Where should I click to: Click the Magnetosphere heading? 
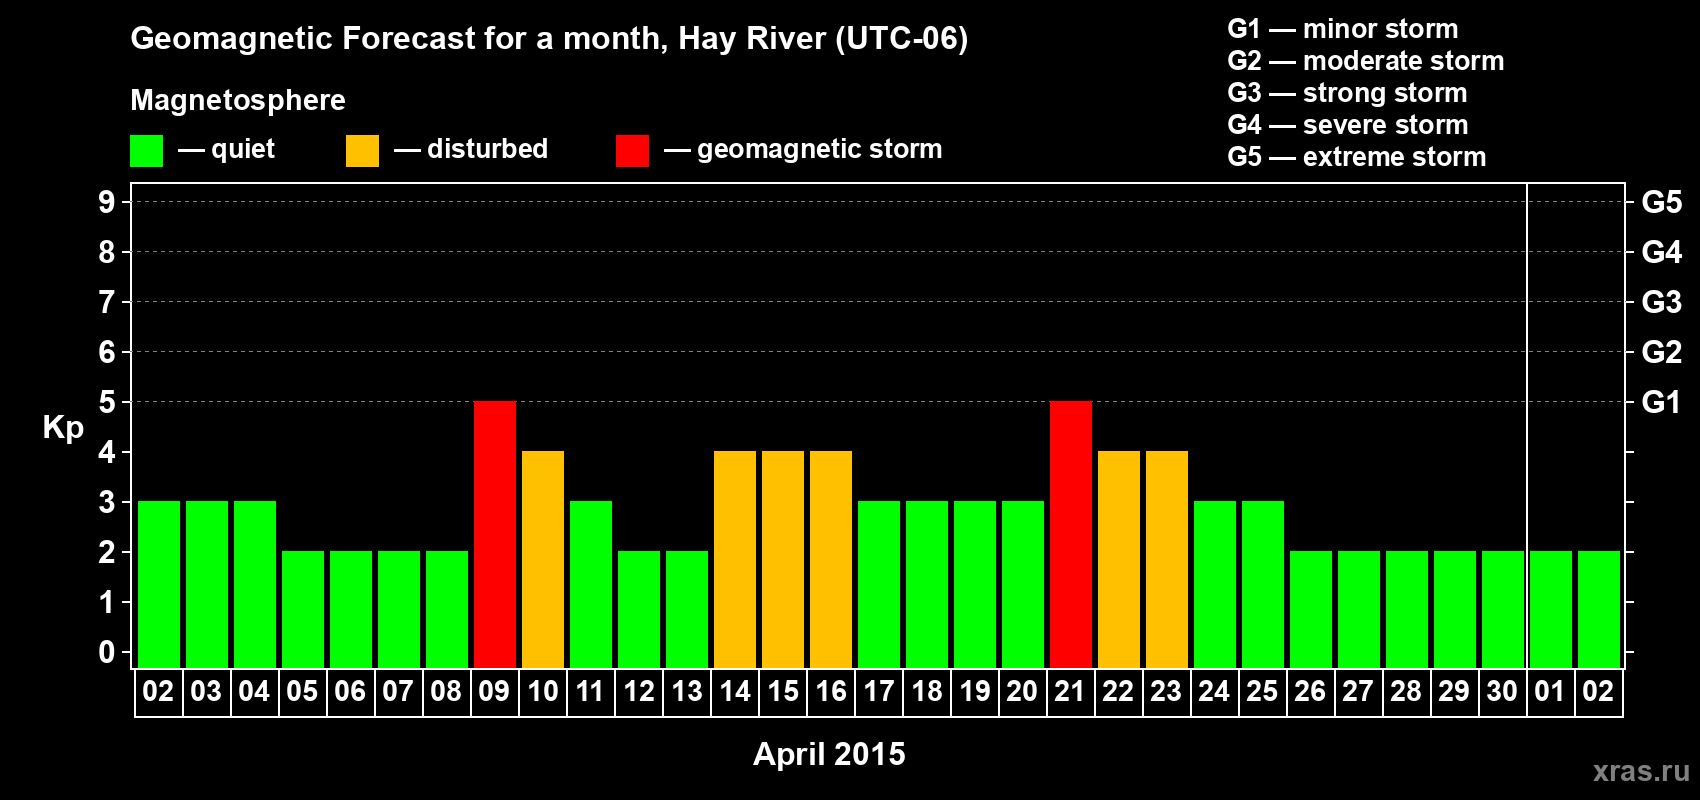click(x=238, y=101)
